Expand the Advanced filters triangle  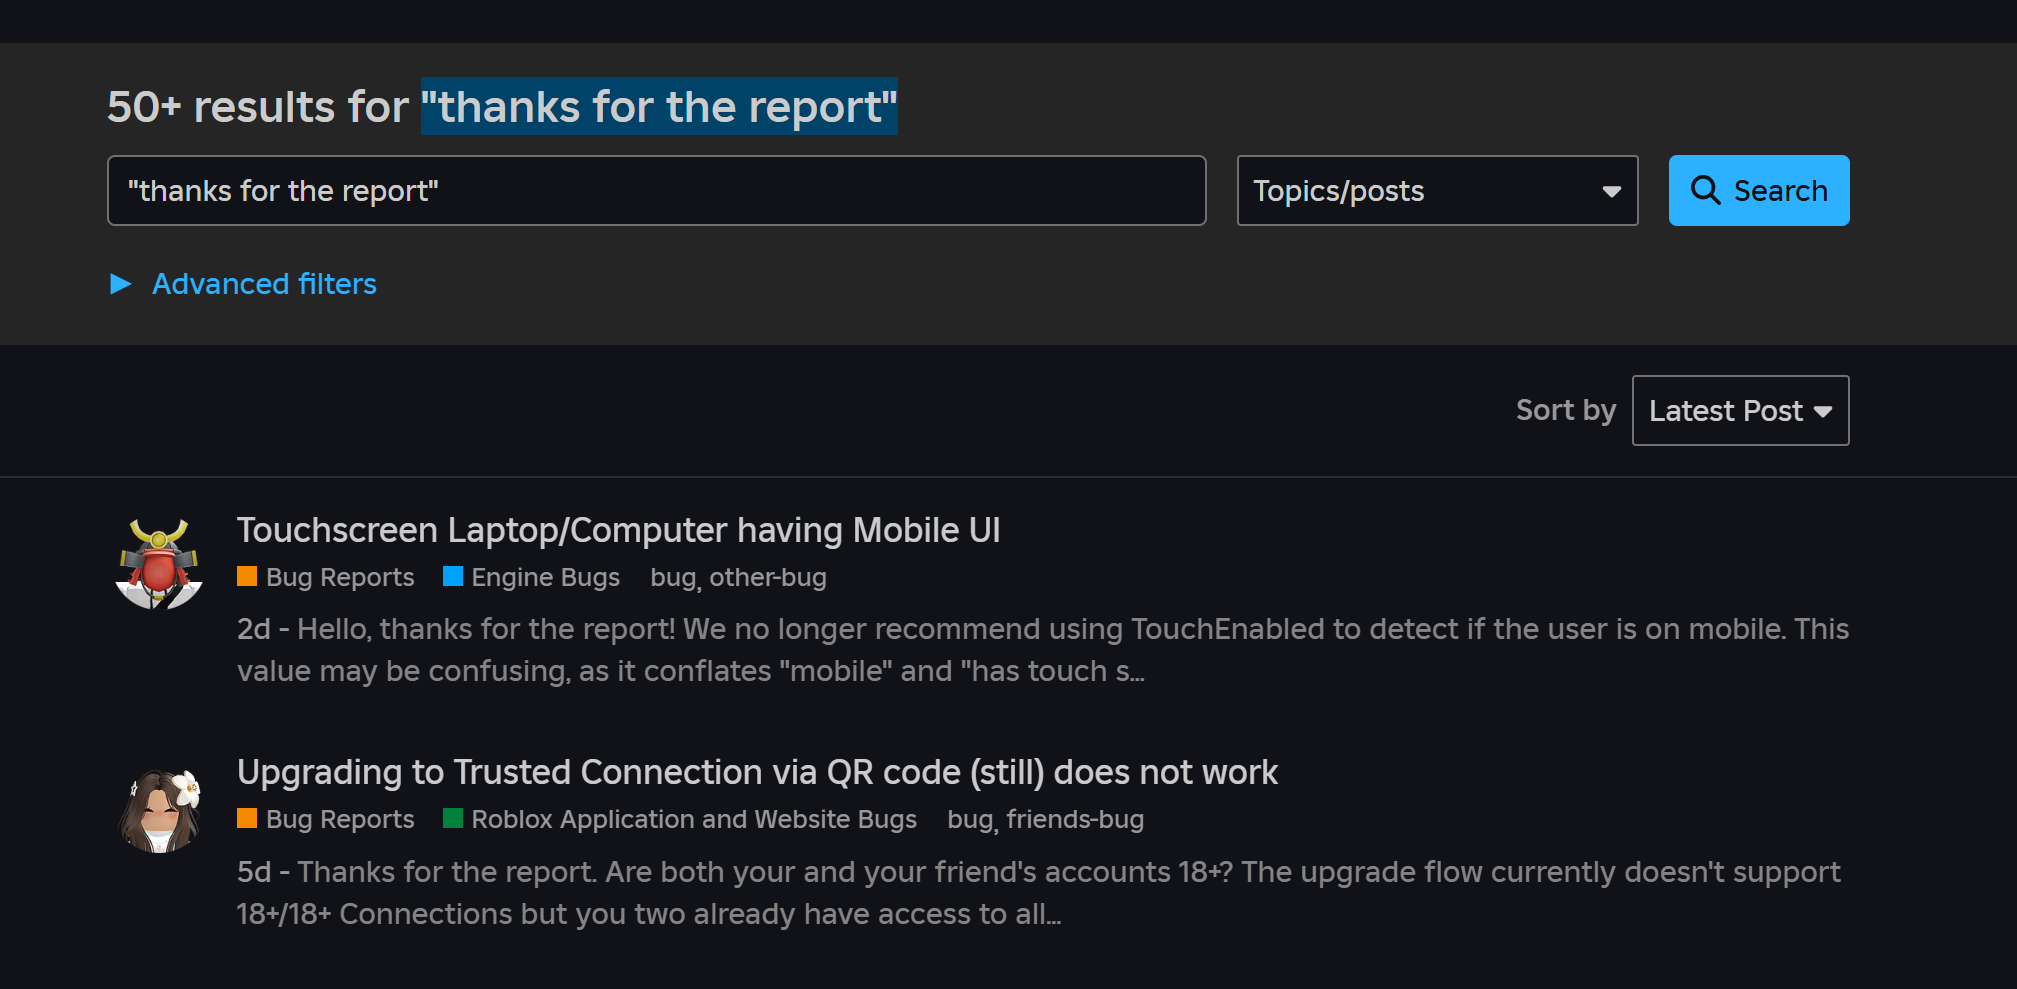point(121,284)
